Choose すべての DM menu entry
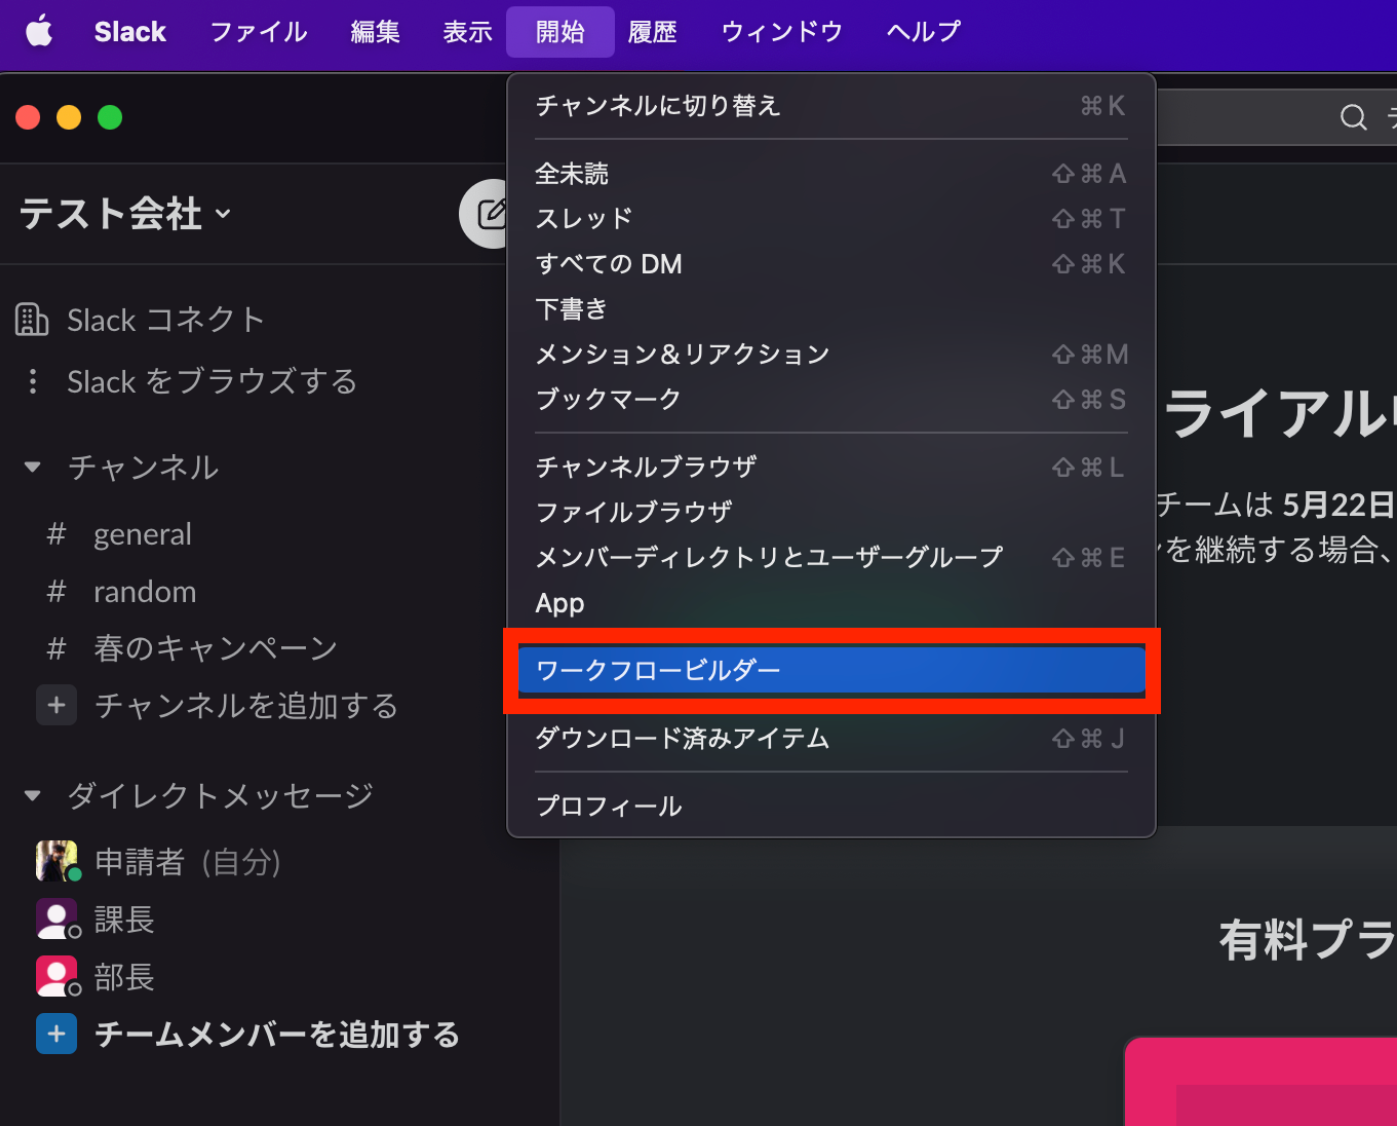The height and width of the screenshot is (1128, 1398). 831,264
